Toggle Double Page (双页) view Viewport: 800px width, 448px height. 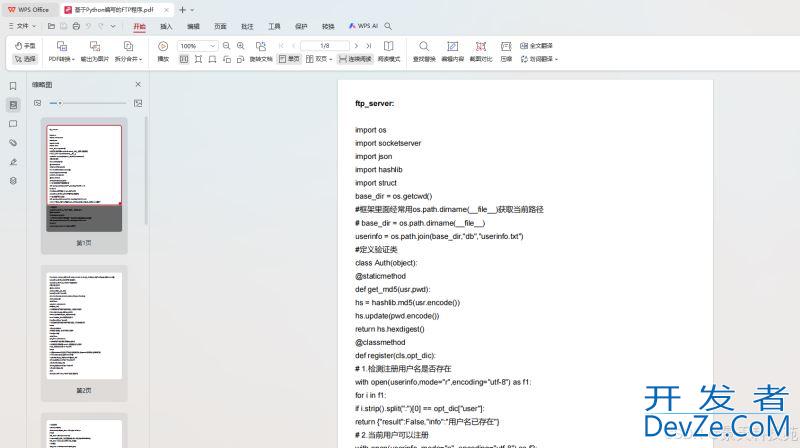point(316,59)
